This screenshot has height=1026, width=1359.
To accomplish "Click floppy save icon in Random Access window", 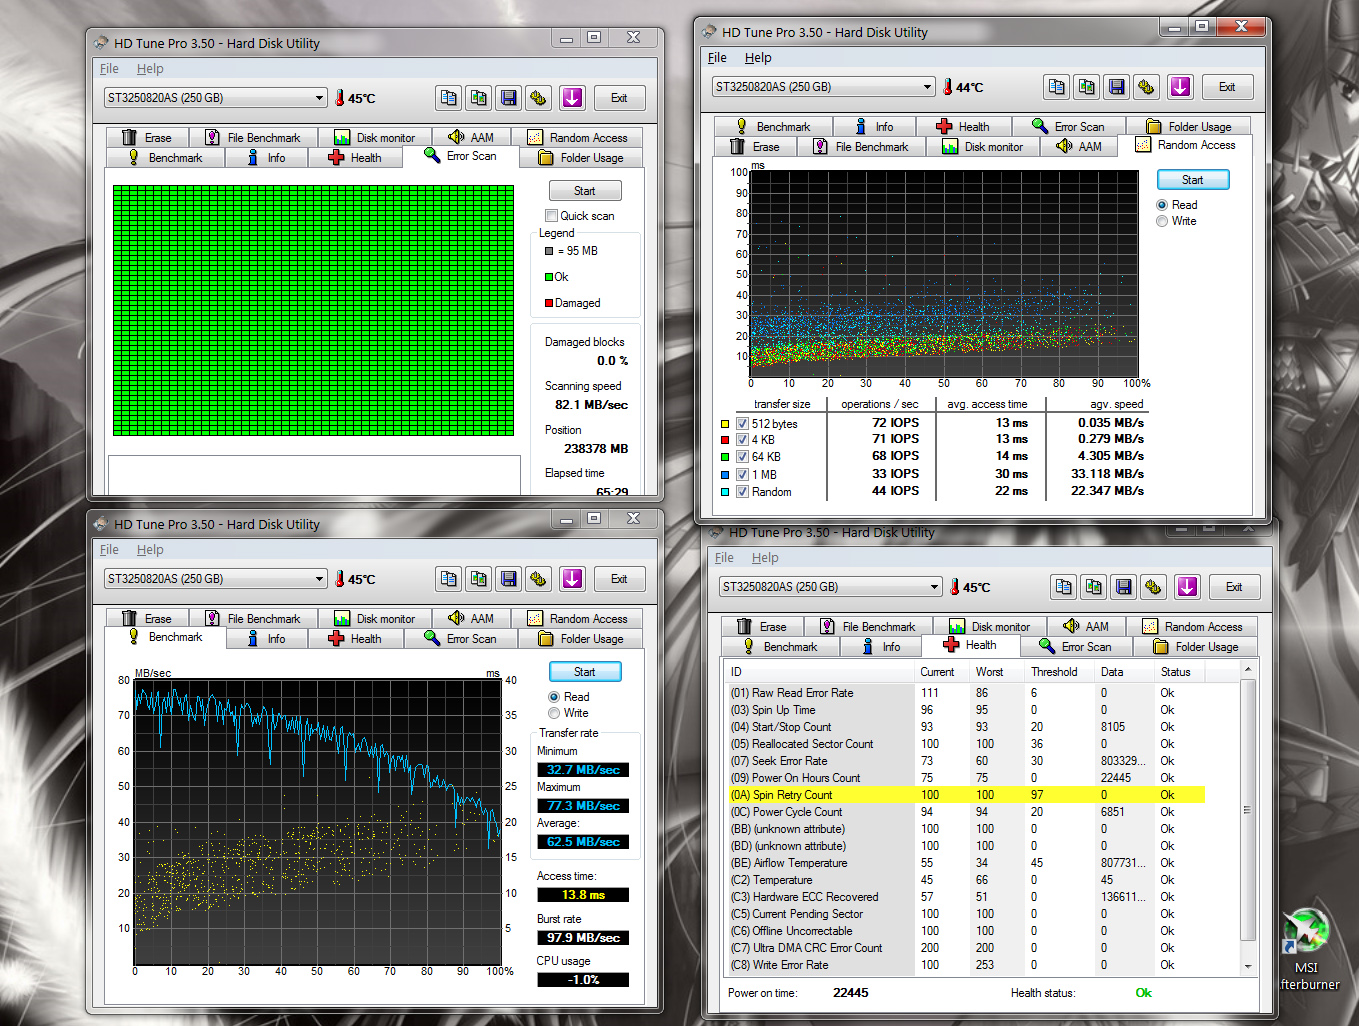I will click(x=1117, y=87).
